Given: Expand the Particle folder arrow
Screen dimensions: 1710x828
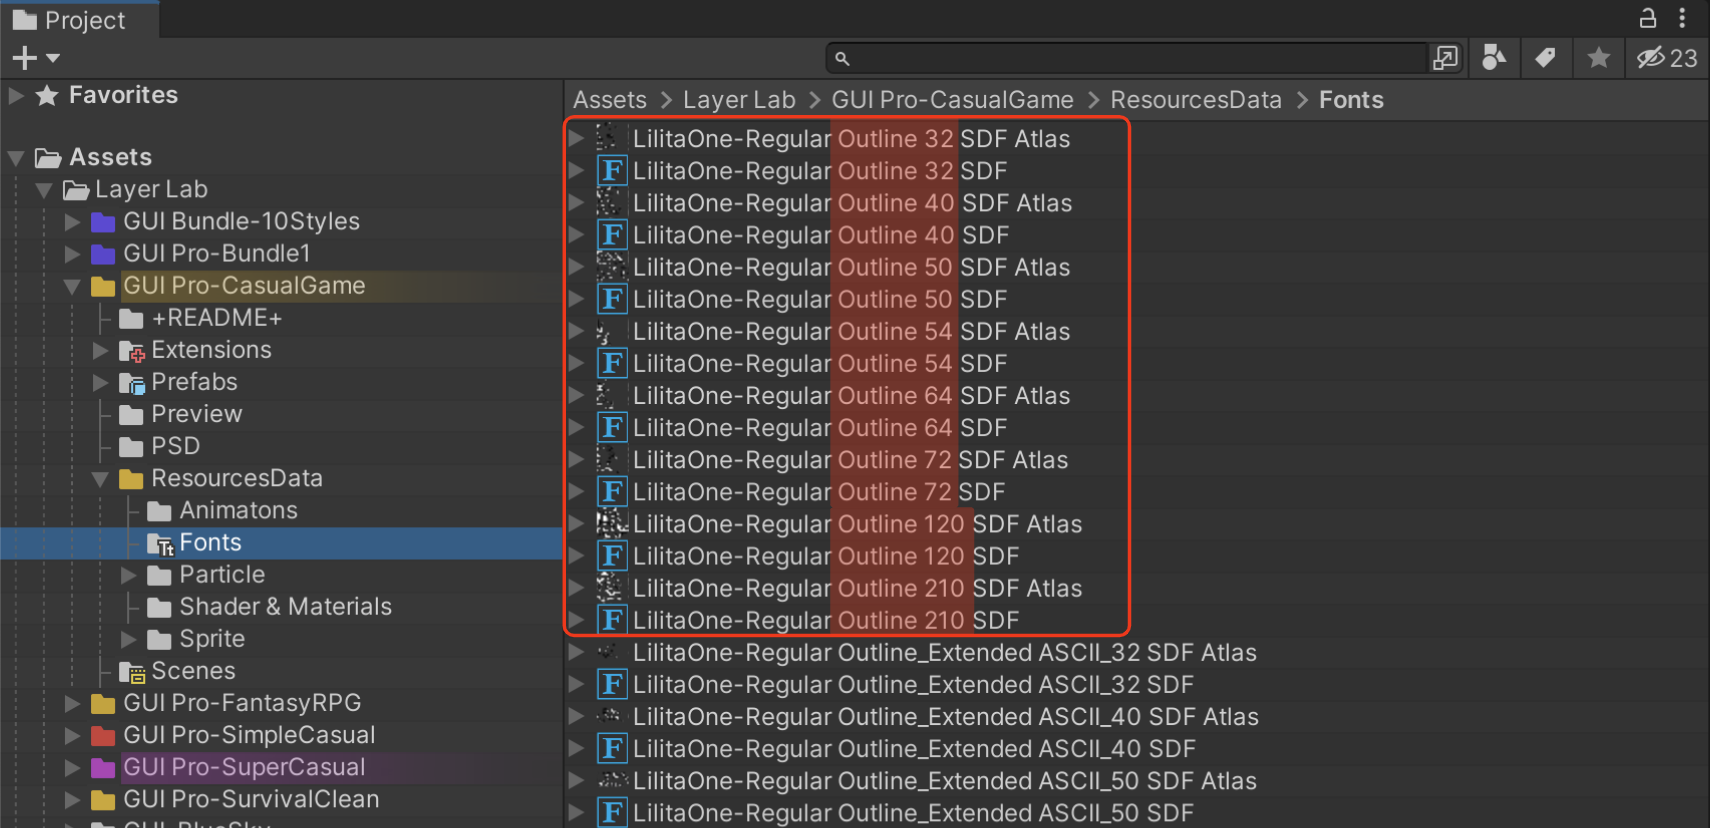Looking at the screenshot, I should click(128, 575).
